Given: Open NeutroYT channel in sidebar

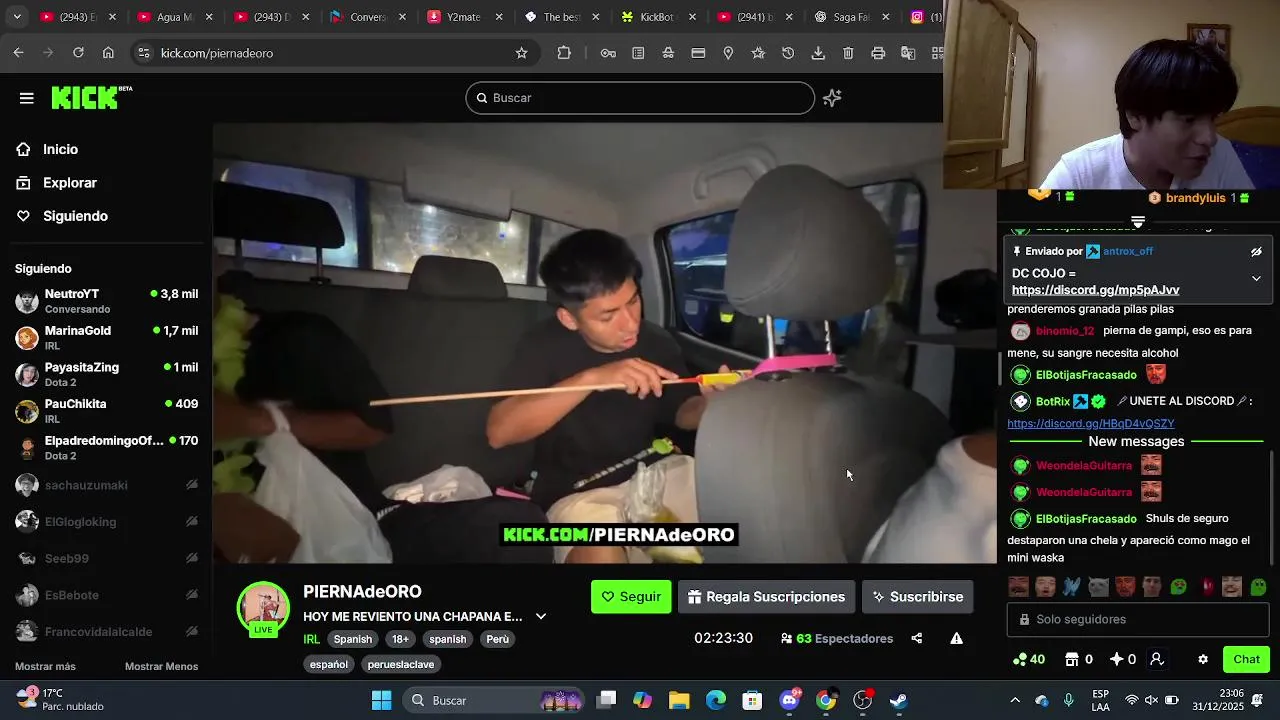Looking at the screenshot, I should point(106,301).
